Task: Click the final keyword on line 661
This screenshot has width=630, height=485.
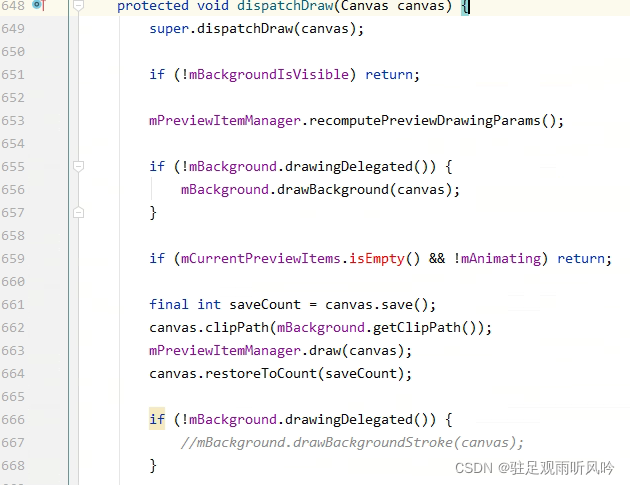Action: (x=169, y=305)
